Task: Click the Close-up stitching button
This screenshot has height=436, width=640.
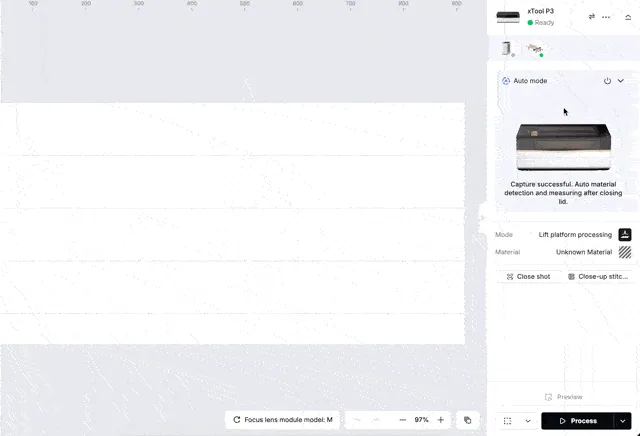Action: coord(598,276)
